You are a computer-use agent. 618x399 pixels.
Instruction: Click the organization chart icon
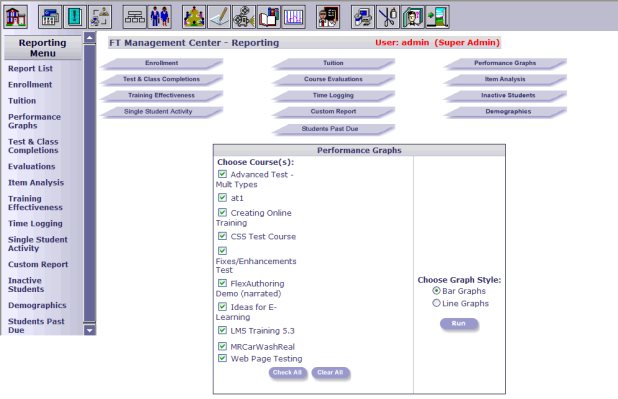coord(134,17)
